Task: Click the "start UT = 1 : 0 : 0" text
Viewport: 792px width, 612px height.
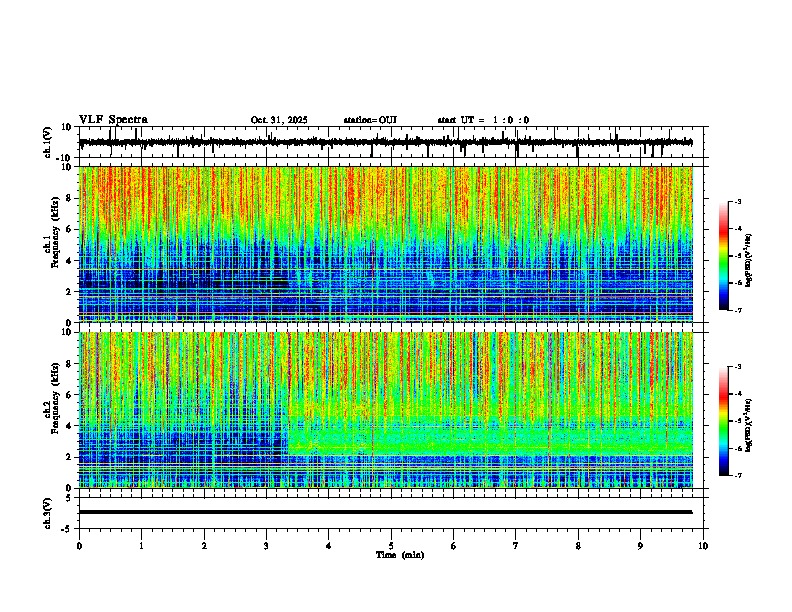Action: point(483,120)
